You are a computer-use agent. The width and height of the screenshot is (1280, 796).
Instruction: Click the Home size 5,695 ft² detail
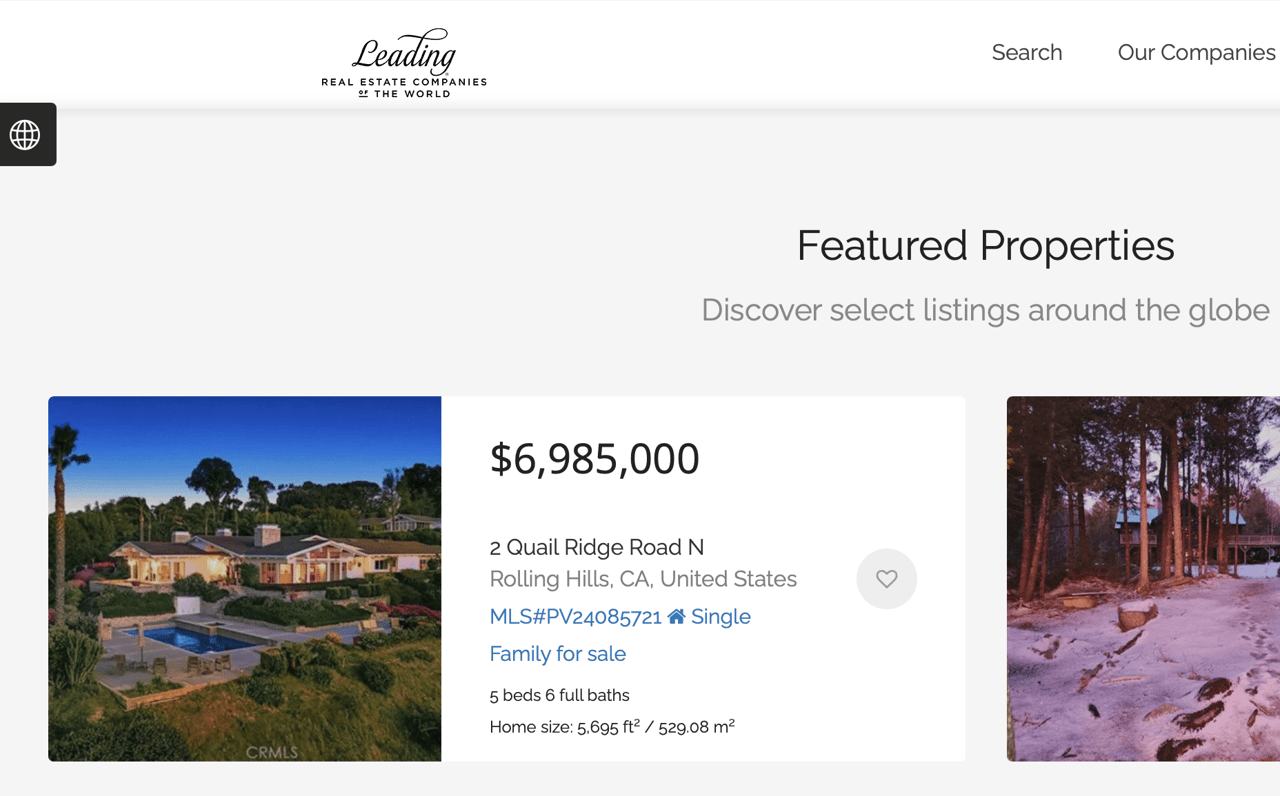click(x=612, y=727)
